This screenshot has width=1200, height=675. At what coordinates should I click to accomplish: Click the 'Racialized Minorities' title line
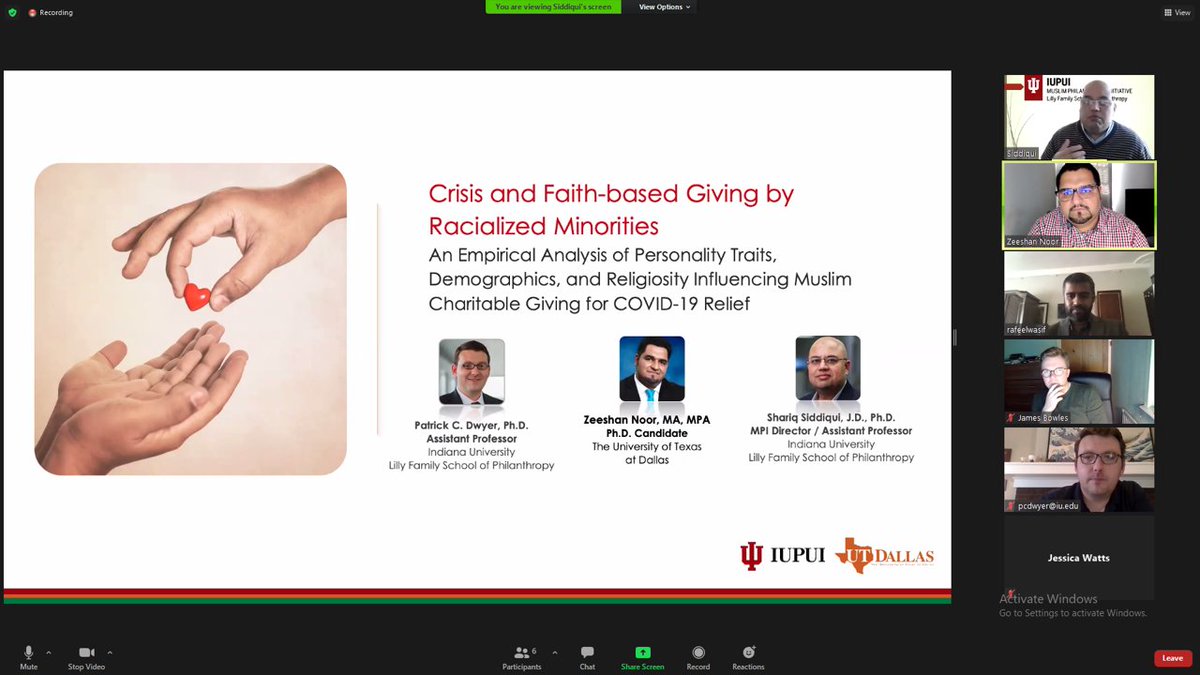pos(544,225)
